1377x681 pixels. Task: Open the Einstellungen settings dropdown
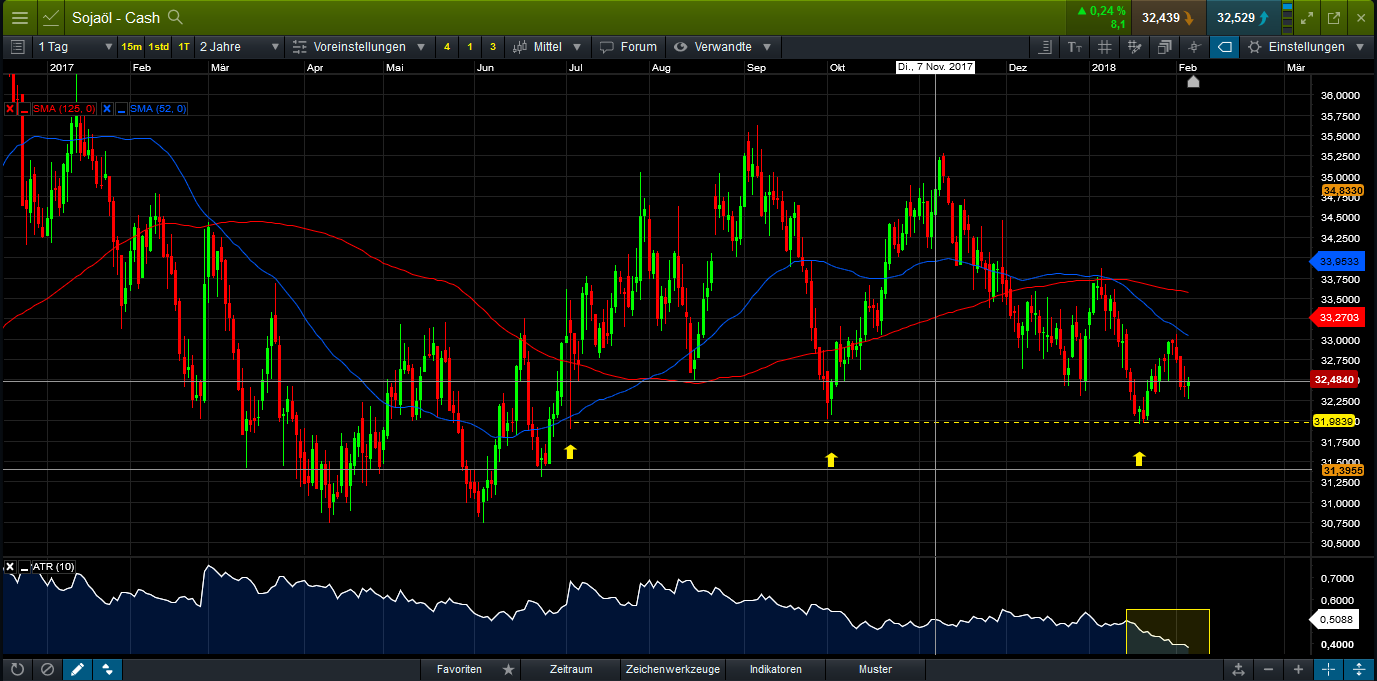coord(1305,47)
